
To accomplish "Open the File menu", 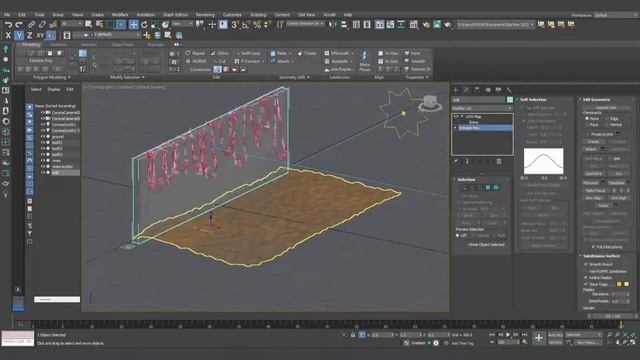I will [7, 15].
